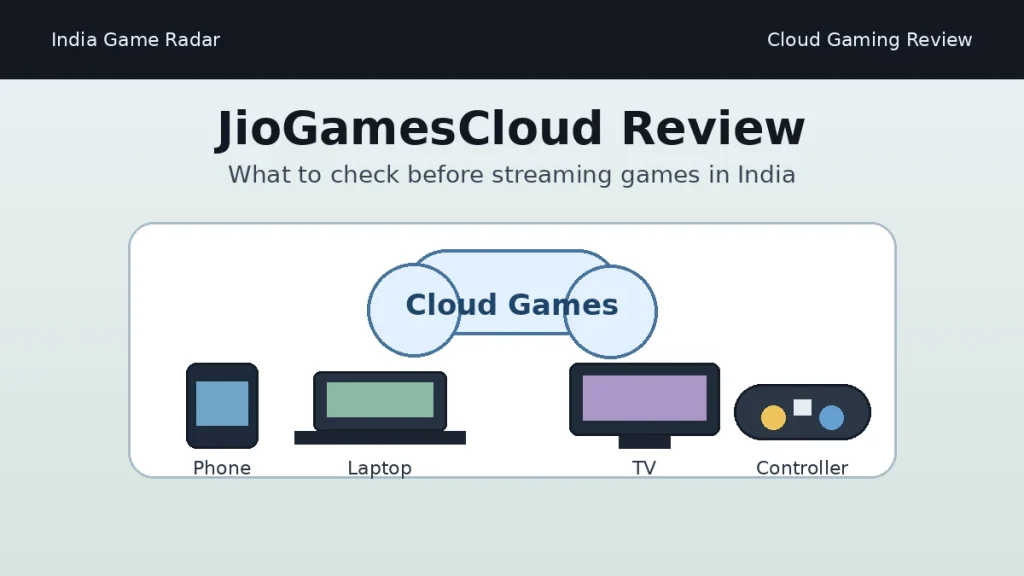
Task: Click the JioGamesCloud Review headline
Action: (511, 129)
